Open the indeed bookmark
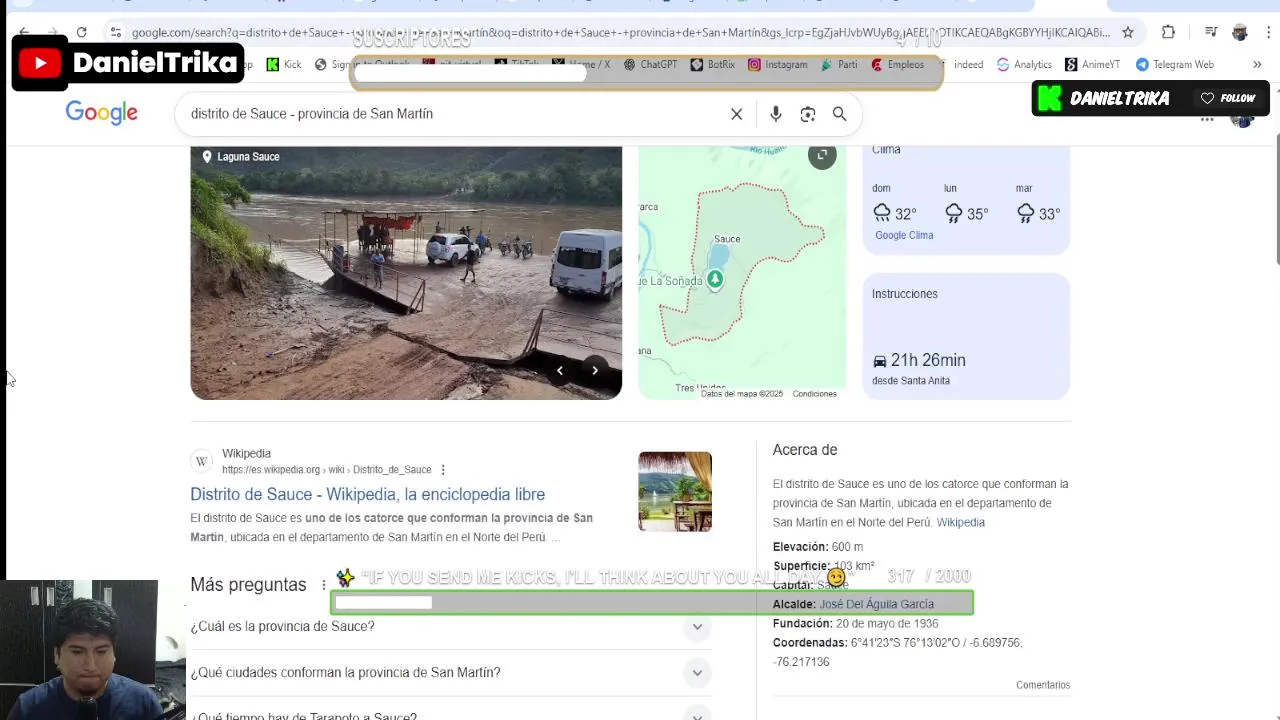The width and height of the screenshot is (1280, 720). point(967,64)
